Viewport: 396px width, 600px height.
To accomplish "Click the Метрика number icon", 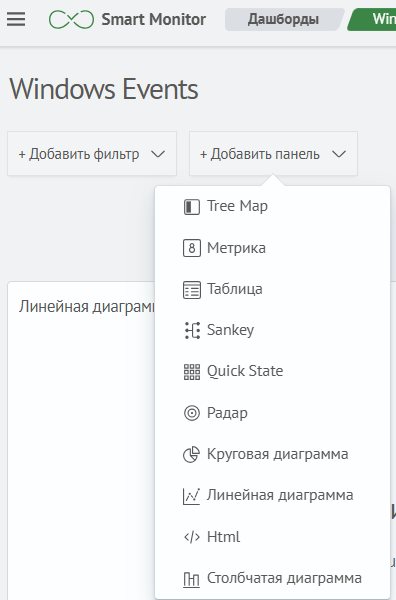I will 192,248.
